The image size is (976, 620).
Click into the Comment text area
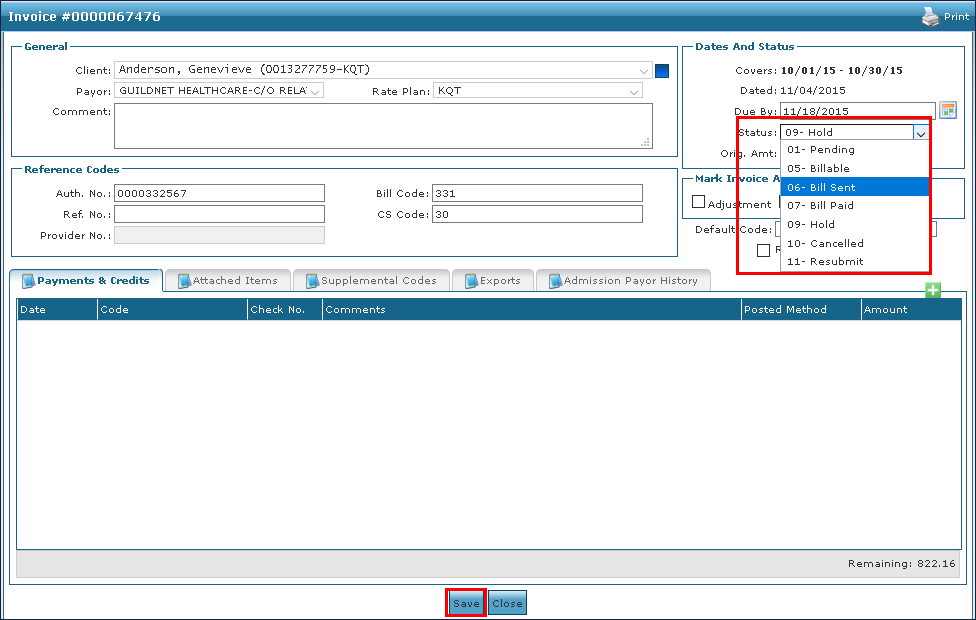tap(382, 126)
